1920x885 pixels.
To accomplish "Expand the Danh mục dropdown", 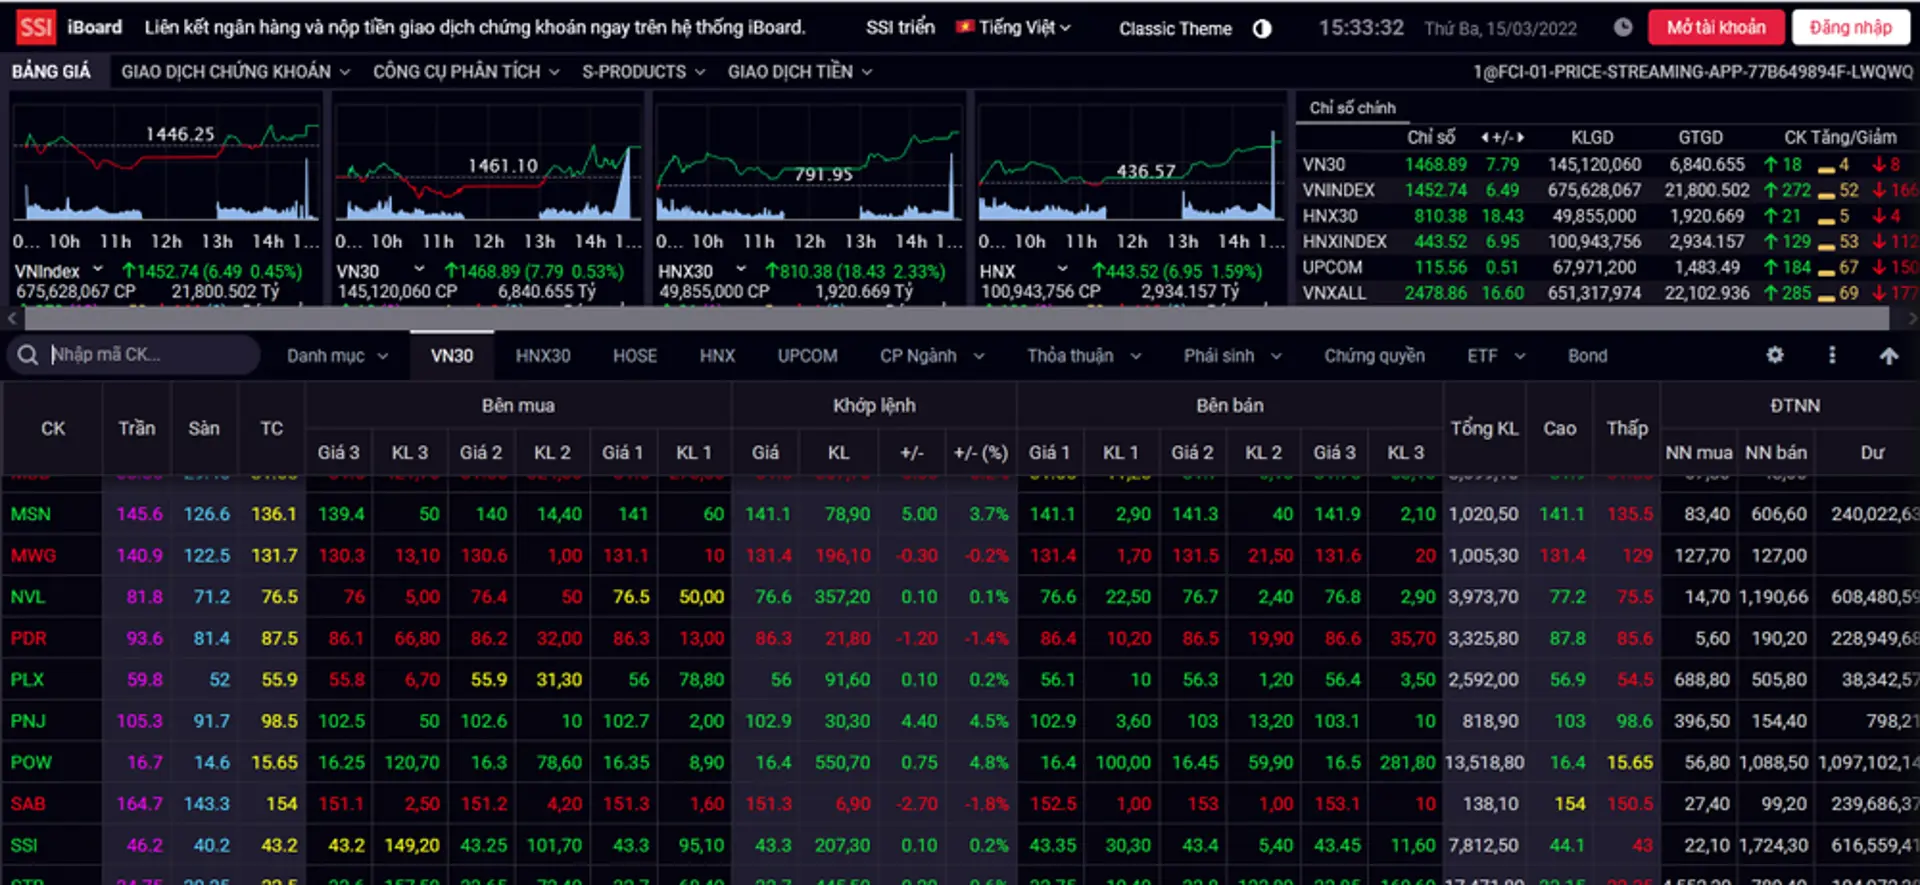I will (x=337, y=356).
